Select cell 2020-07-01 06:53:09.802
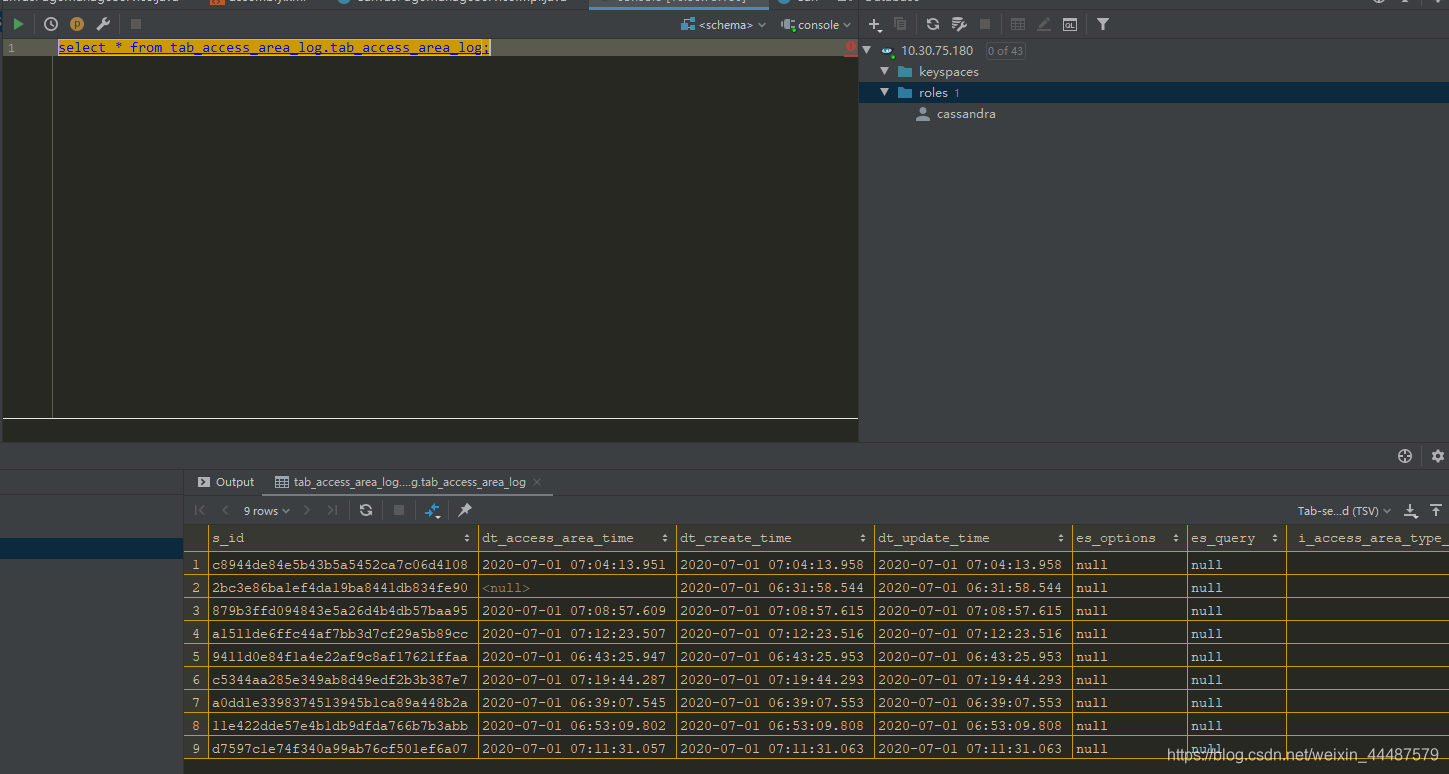 (577, 726)
